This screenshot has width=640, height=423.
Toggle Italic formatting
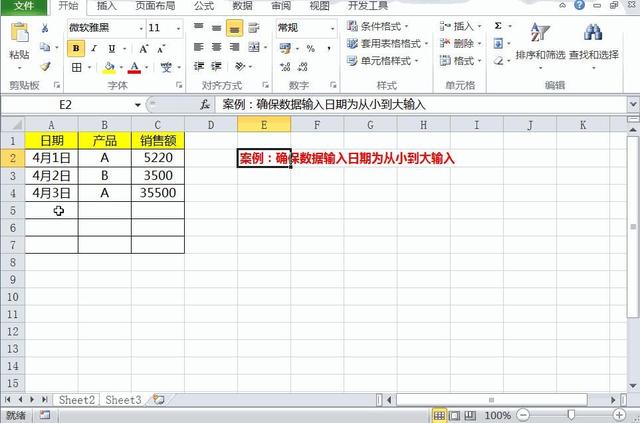94,48
